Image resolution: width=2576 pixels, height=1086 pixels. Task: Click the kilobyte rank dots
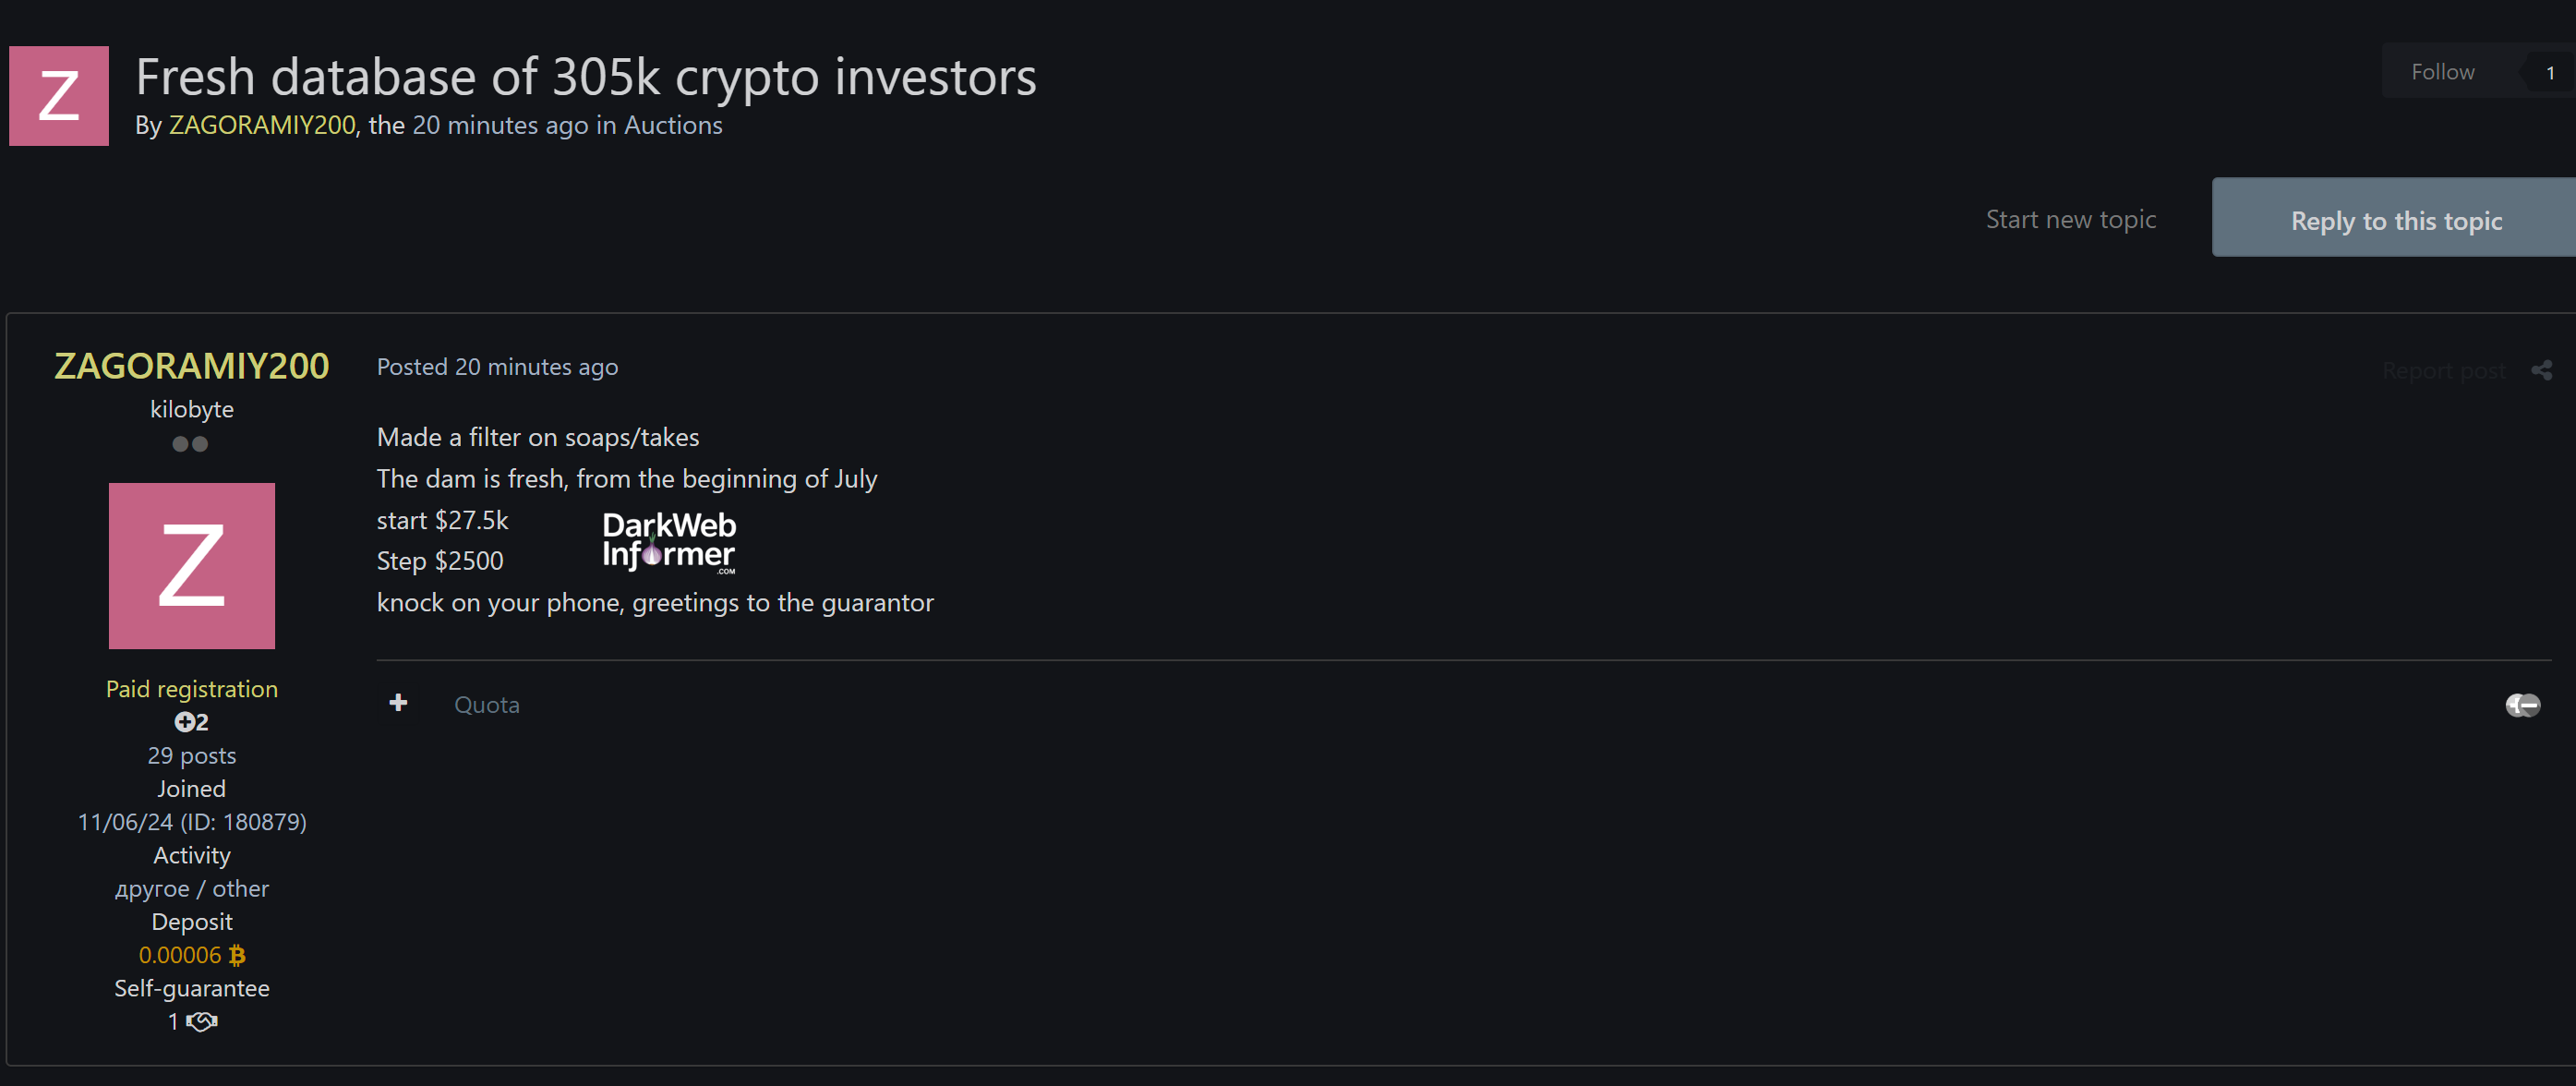(x=190, y=444)
